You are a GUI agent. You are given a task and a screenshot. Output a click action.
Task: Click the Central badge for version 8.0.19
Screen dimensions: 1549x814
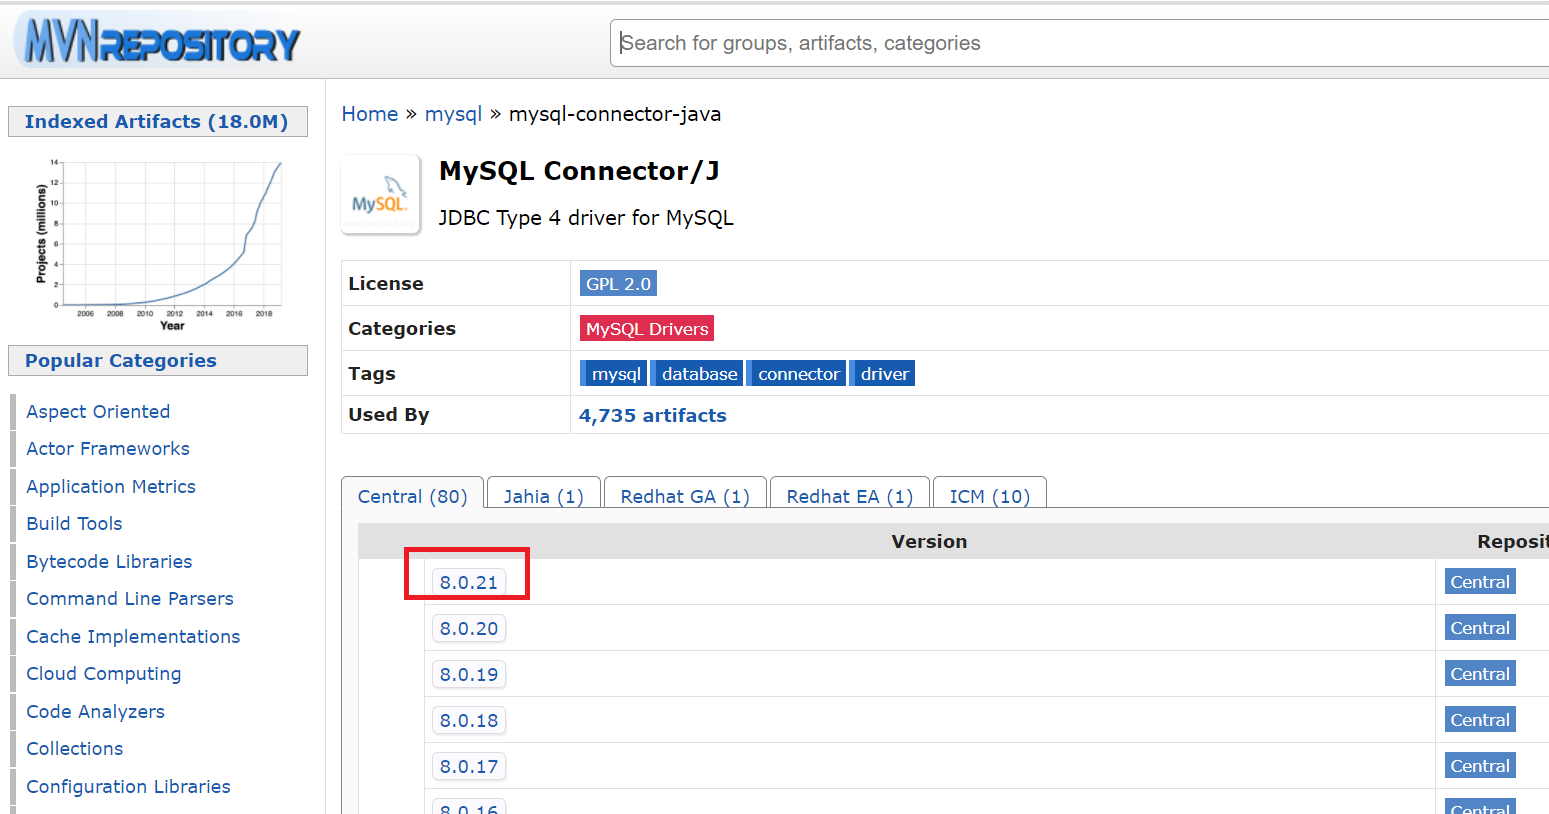coord(1480,674)
